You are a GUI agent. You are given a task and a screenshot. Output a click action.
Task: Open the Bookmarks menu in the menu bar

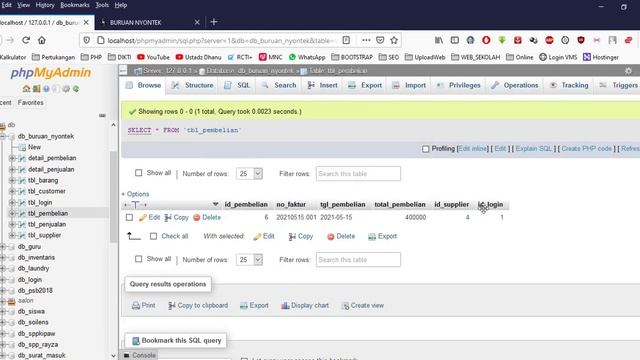point(75,5)
